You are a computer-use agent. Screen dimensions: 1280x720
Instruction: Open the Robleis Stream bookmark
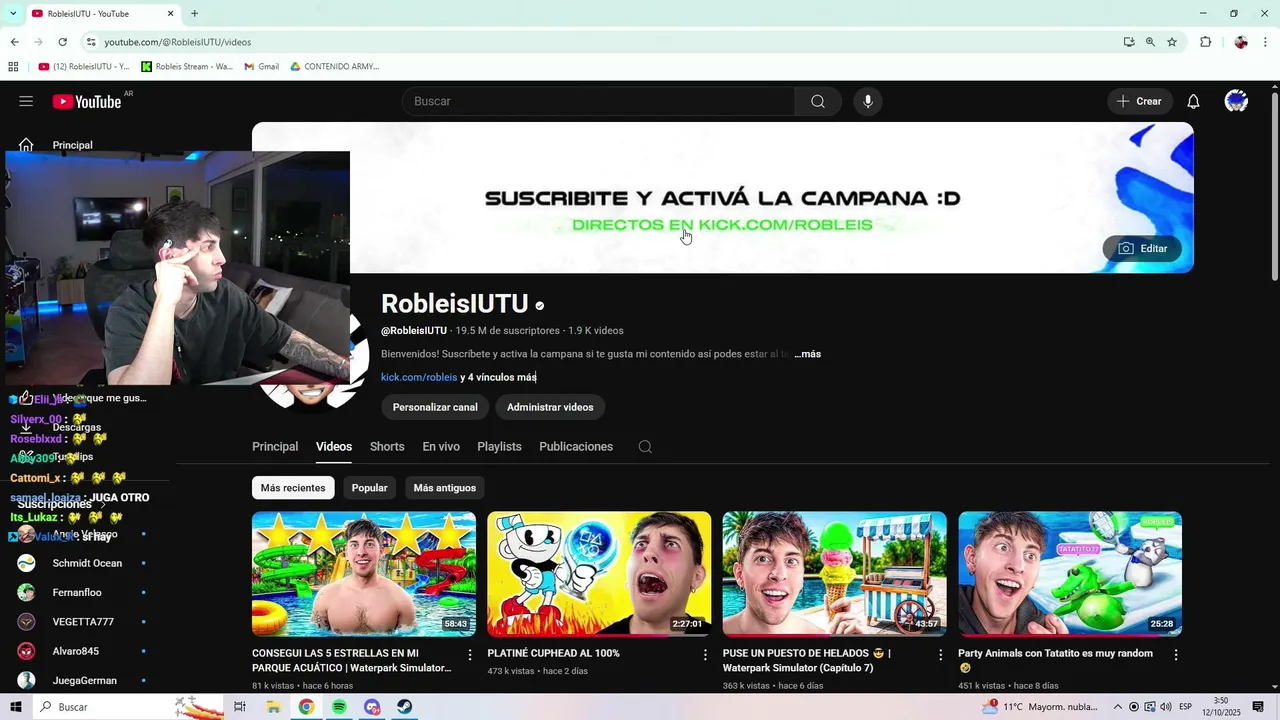(187, 67)
